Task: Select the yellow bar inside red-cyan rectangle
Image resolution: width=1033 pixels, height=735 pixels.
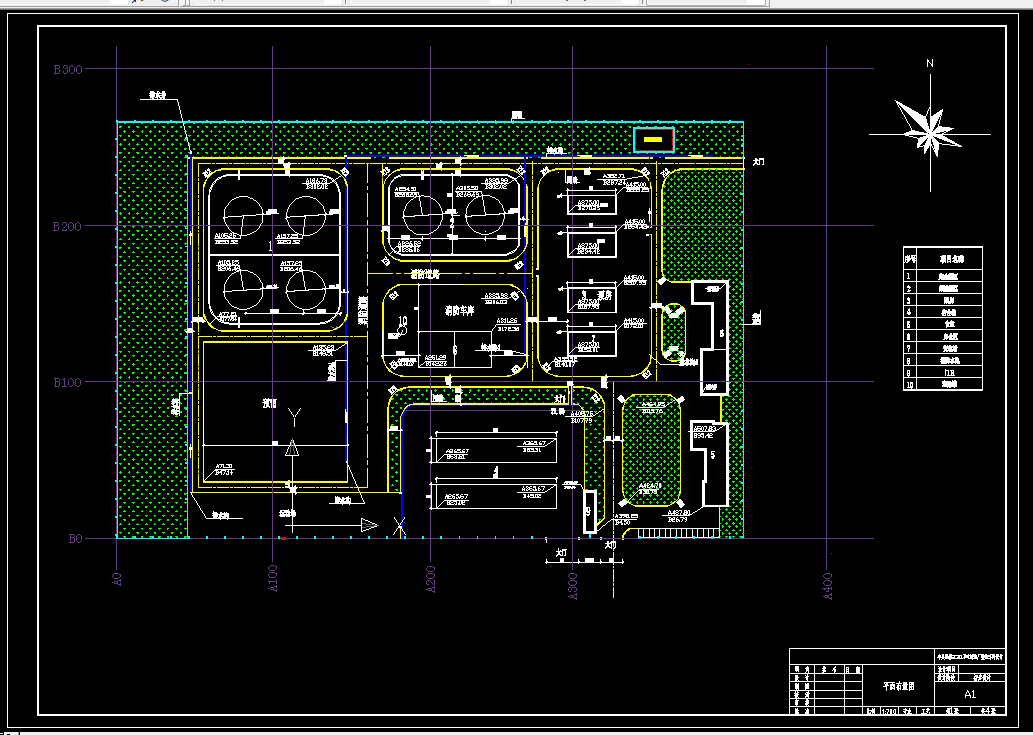Action: click(x=653, y=140)
